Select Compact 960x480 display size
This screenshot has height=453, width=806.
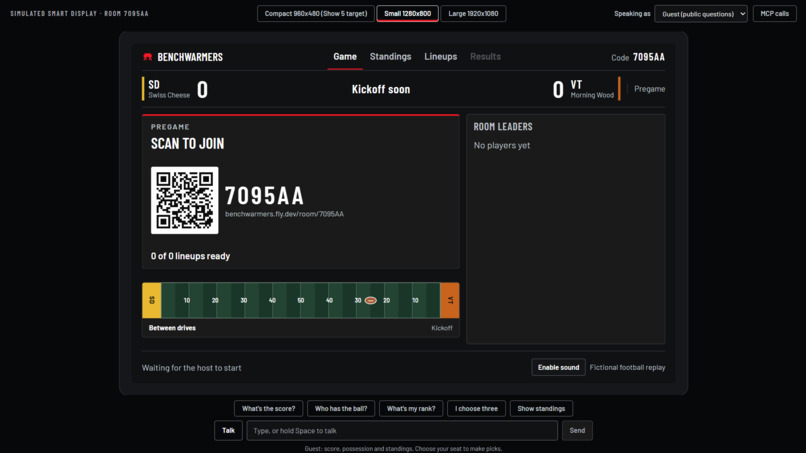coord(316,13)
